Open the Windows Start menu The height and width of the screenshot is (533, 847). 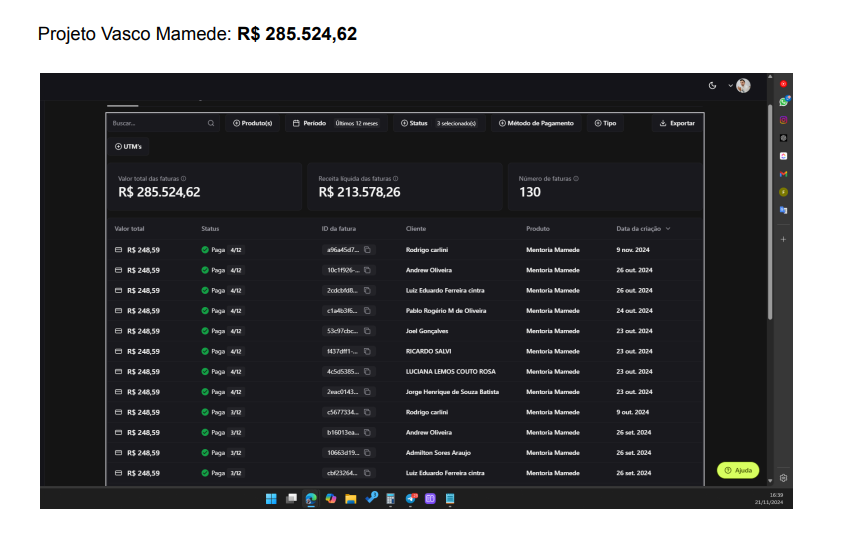(271, 498)
